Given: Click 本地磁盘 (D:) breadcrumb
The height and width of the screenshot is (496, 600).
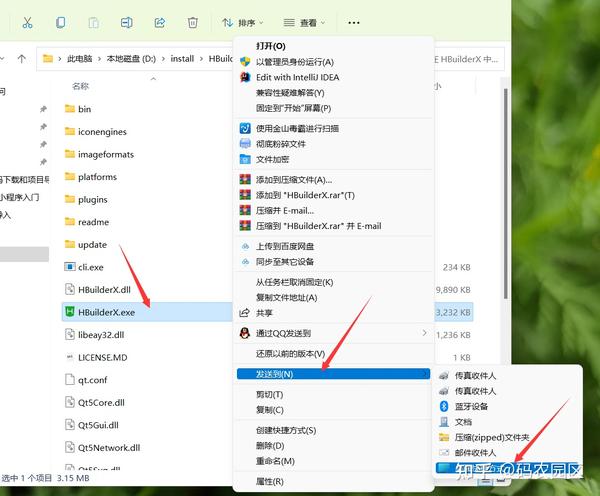Looking at the screenshot, I should (x=131, y=59).
